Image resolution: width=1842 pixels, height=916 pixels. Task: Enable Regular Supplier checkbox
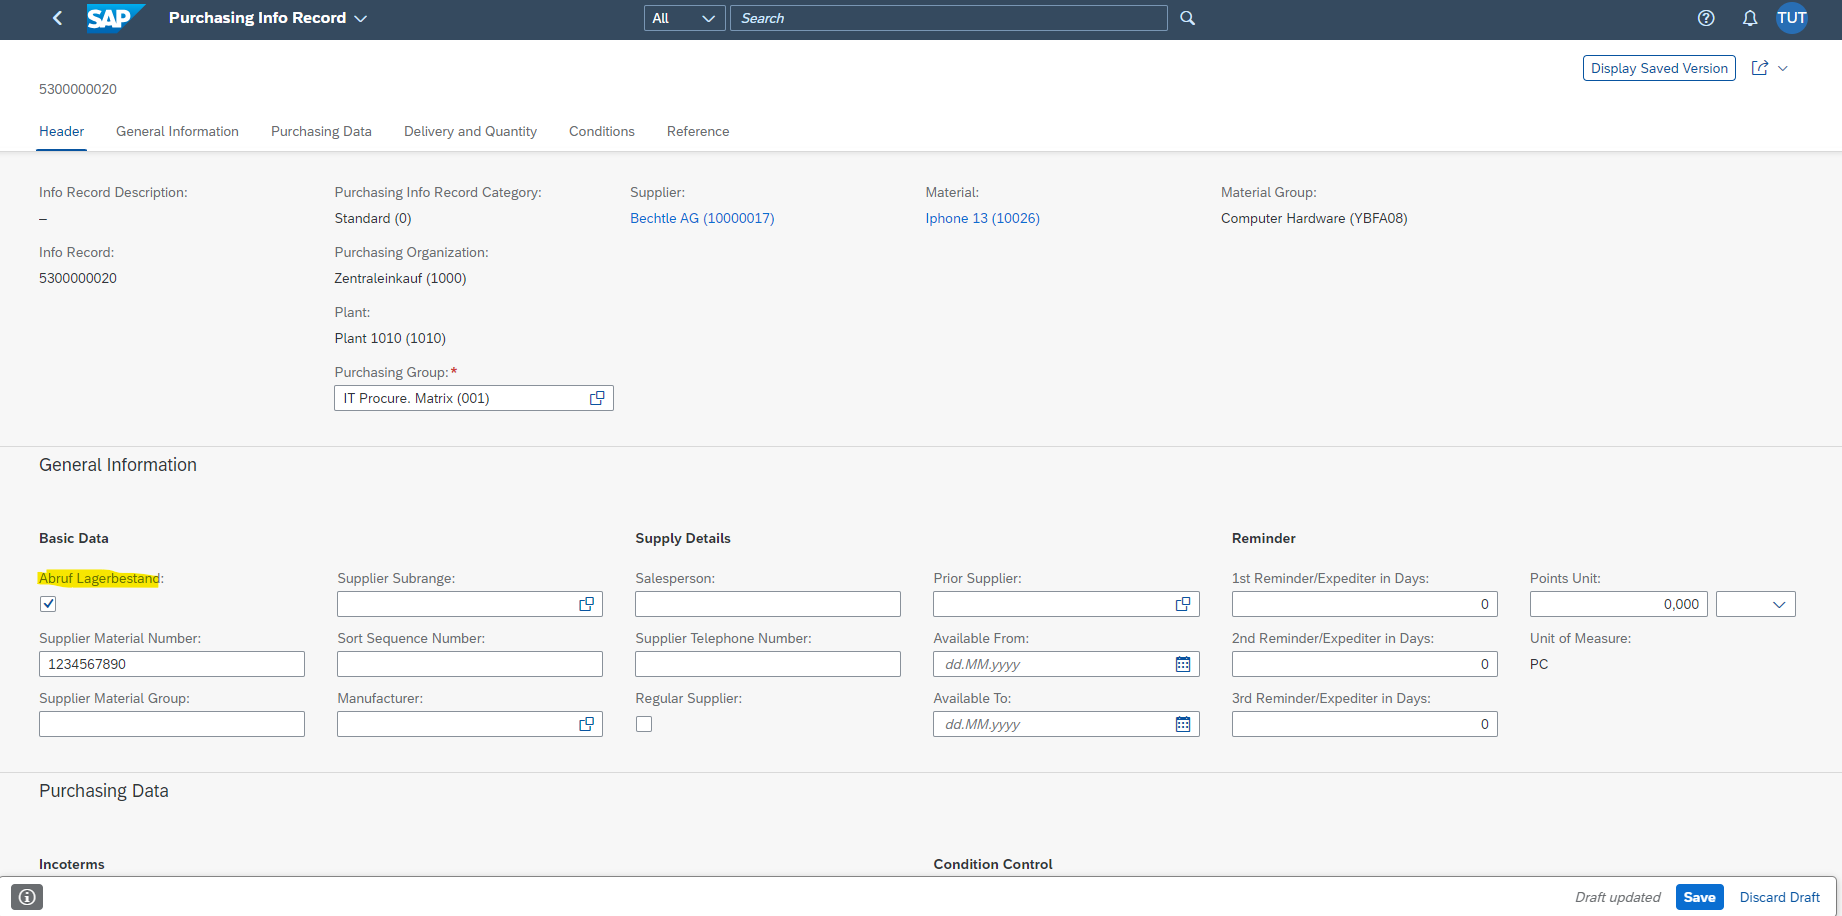click(x=644, y=724)
